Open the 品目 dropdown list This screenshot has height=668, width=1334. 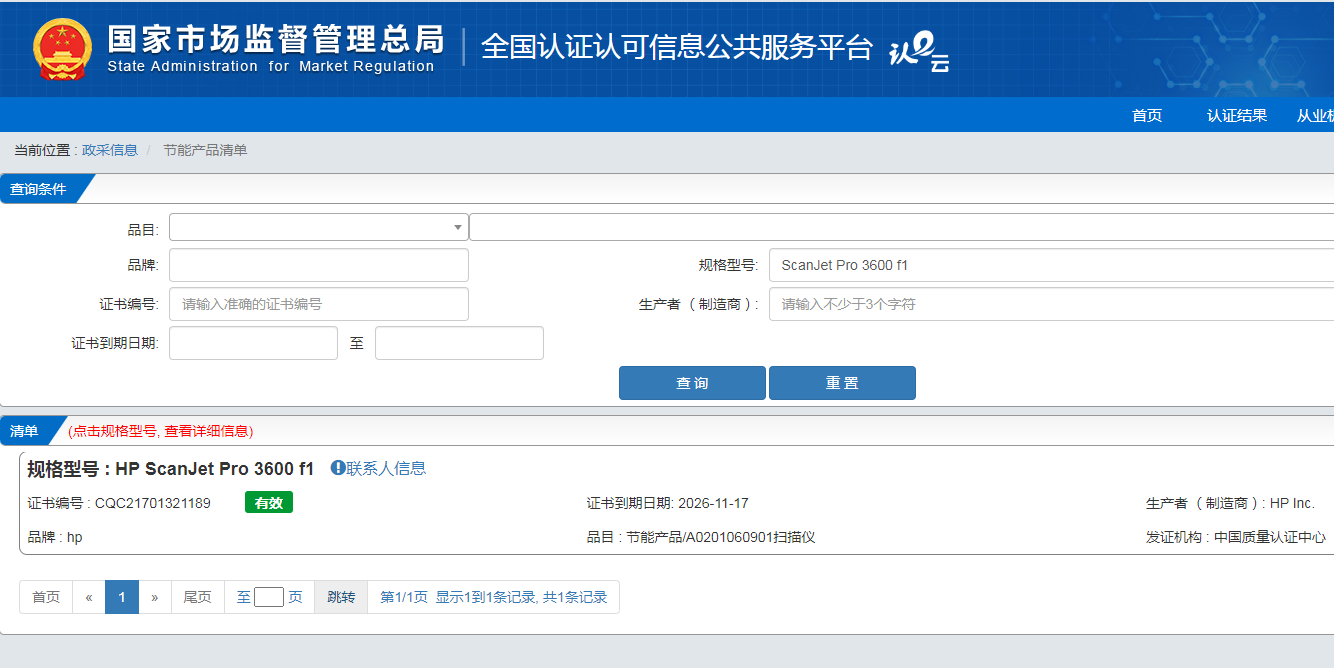(319, 227)
